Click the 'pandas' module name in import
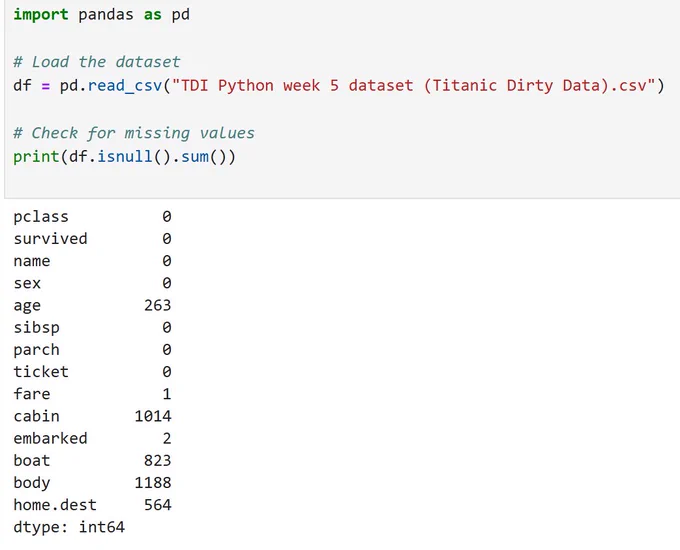 [x=106, y=15]
